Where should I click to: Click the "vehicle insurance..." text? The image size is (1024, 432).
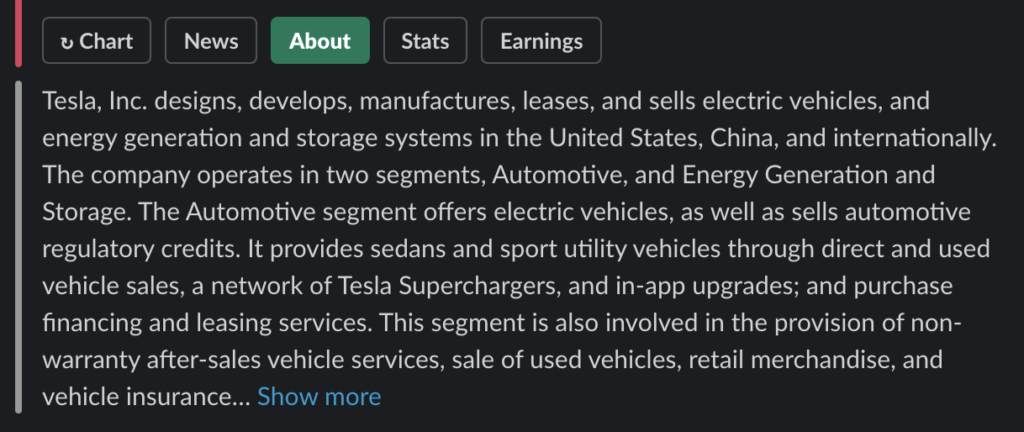[x=146, y=397]
